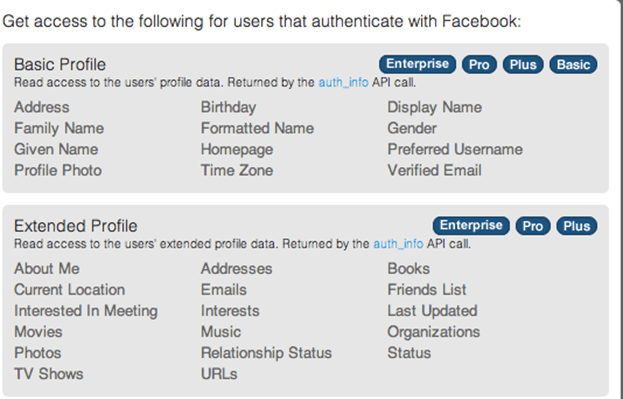Click the Pro badge in Basic Profile
Image resolution: width=623 pixels, height=399 pixels.
tap(479, 64)
